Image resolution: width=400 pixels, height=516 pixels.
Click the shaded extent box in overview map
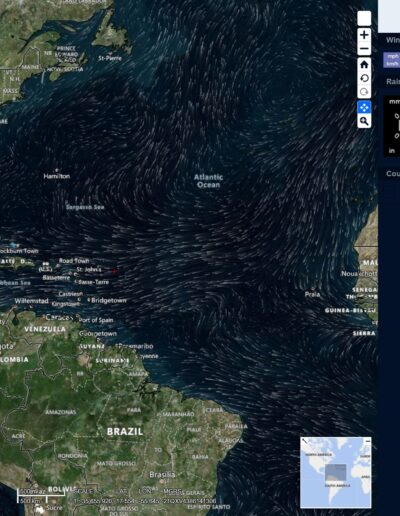[336, 472]
